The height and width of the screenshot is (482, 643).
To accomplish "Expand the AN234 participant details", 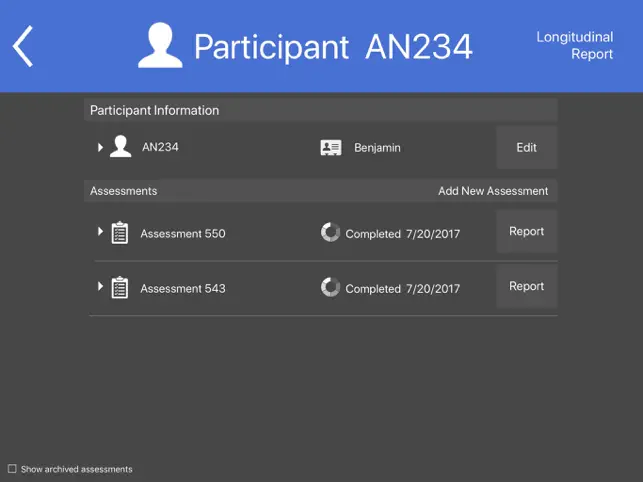I will click(100, 147).
